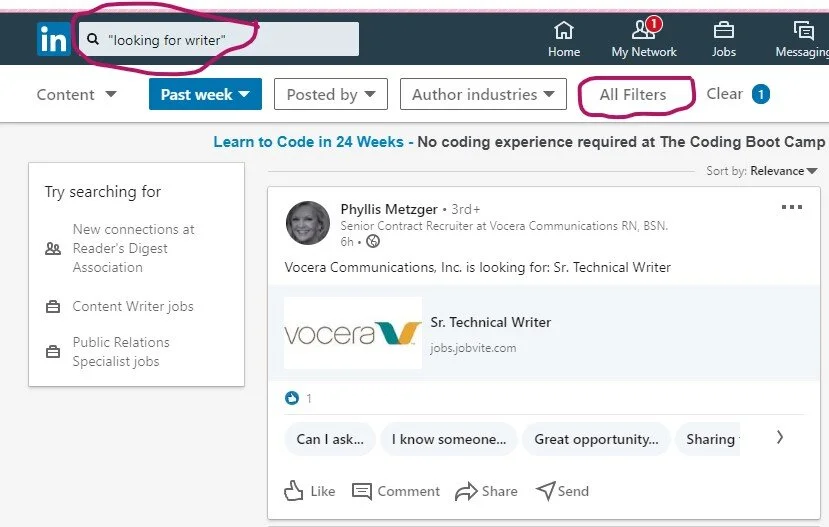Click the LinkedIn logo icon
This screenshot has height=527, width=829.
(53, 39)
